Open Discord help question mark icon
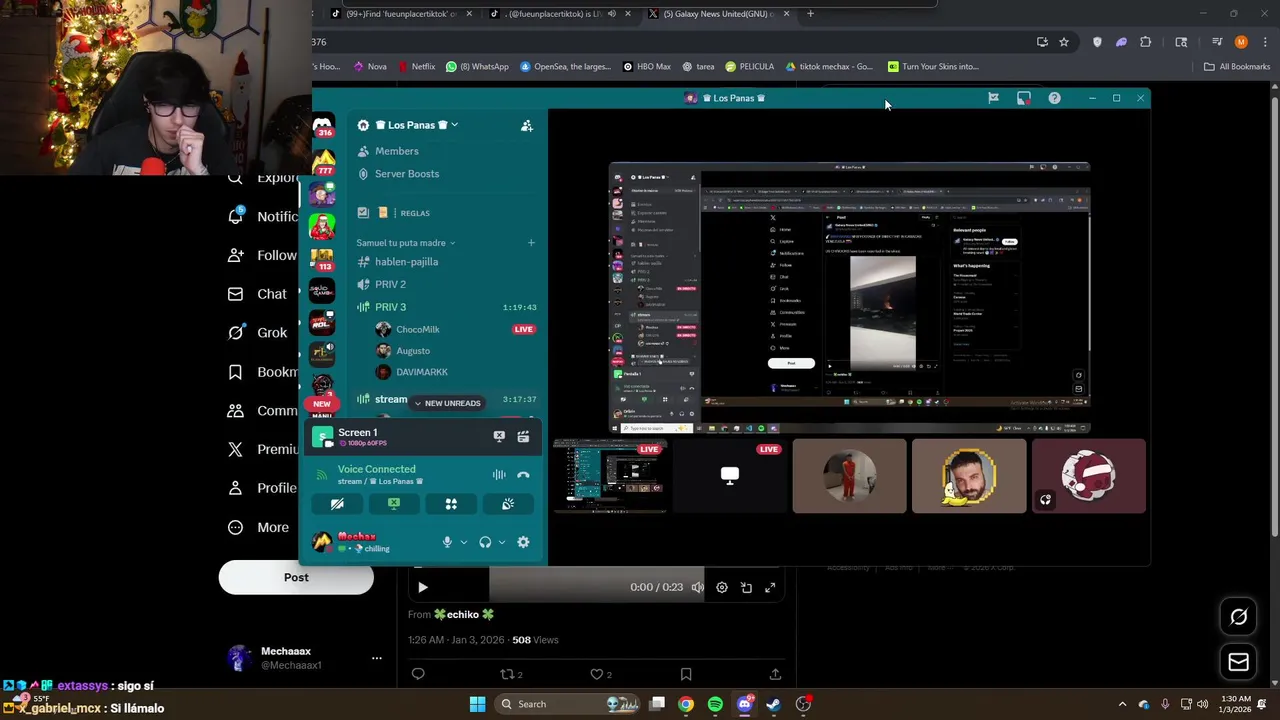The width and height of the screenshot is (1280, 720). (1054, 98)
